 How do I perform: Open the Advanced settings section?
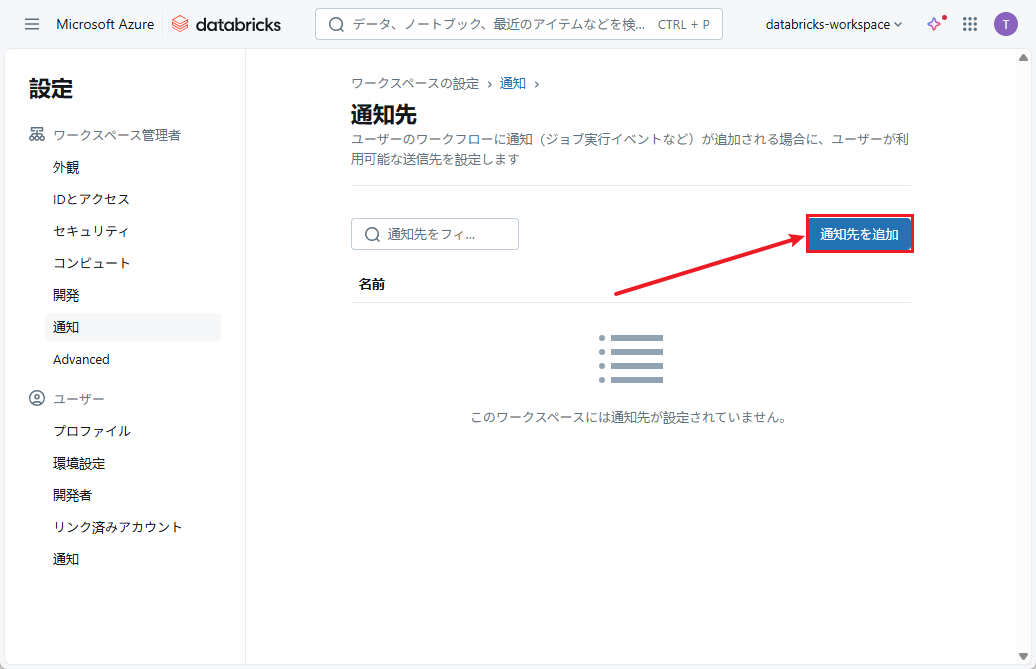(81, 359)
